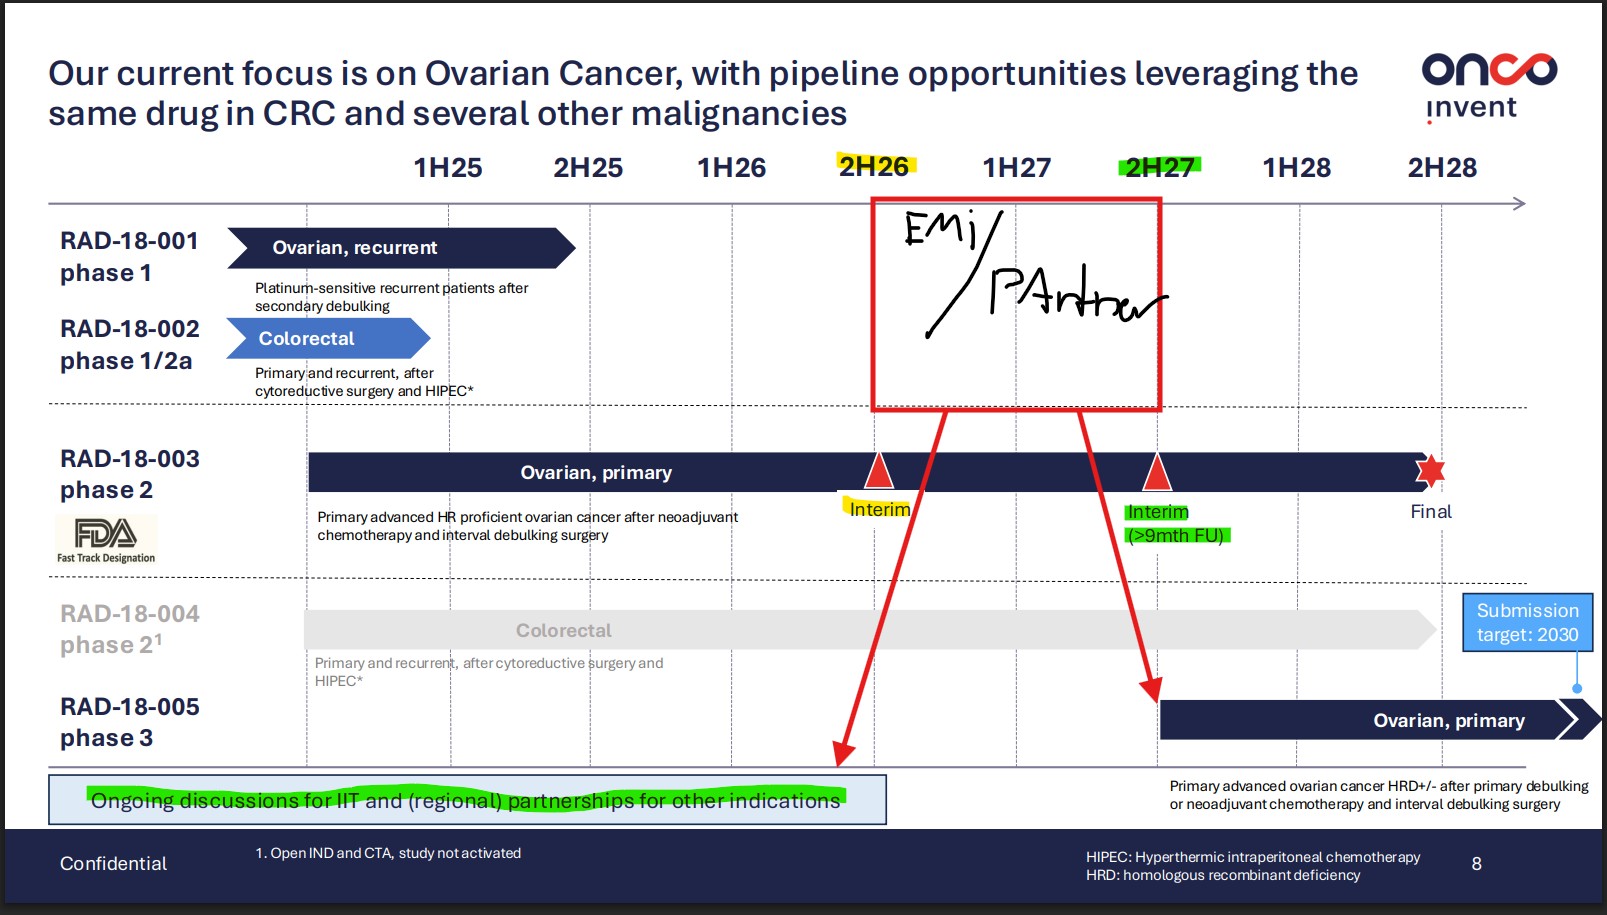Click the red star Final marker

(1430, 470)
